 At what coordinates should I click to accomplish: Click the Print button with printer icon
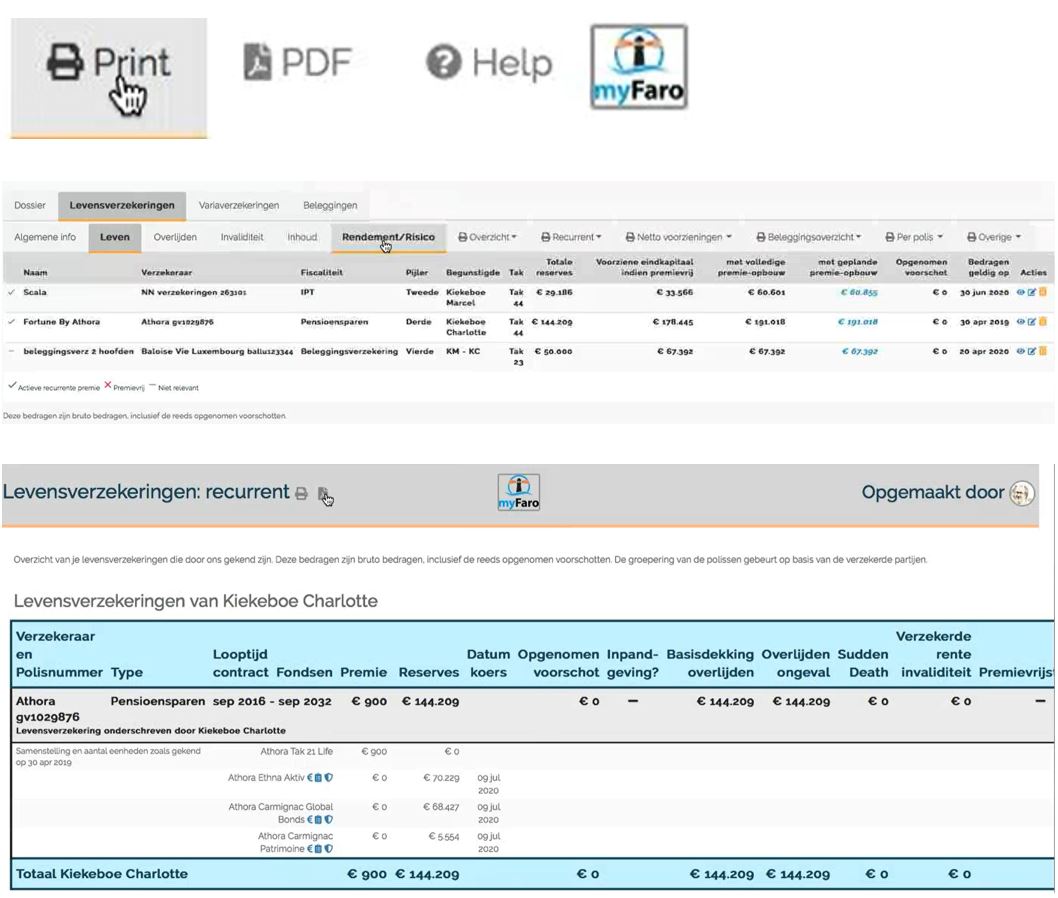[109, 77]
